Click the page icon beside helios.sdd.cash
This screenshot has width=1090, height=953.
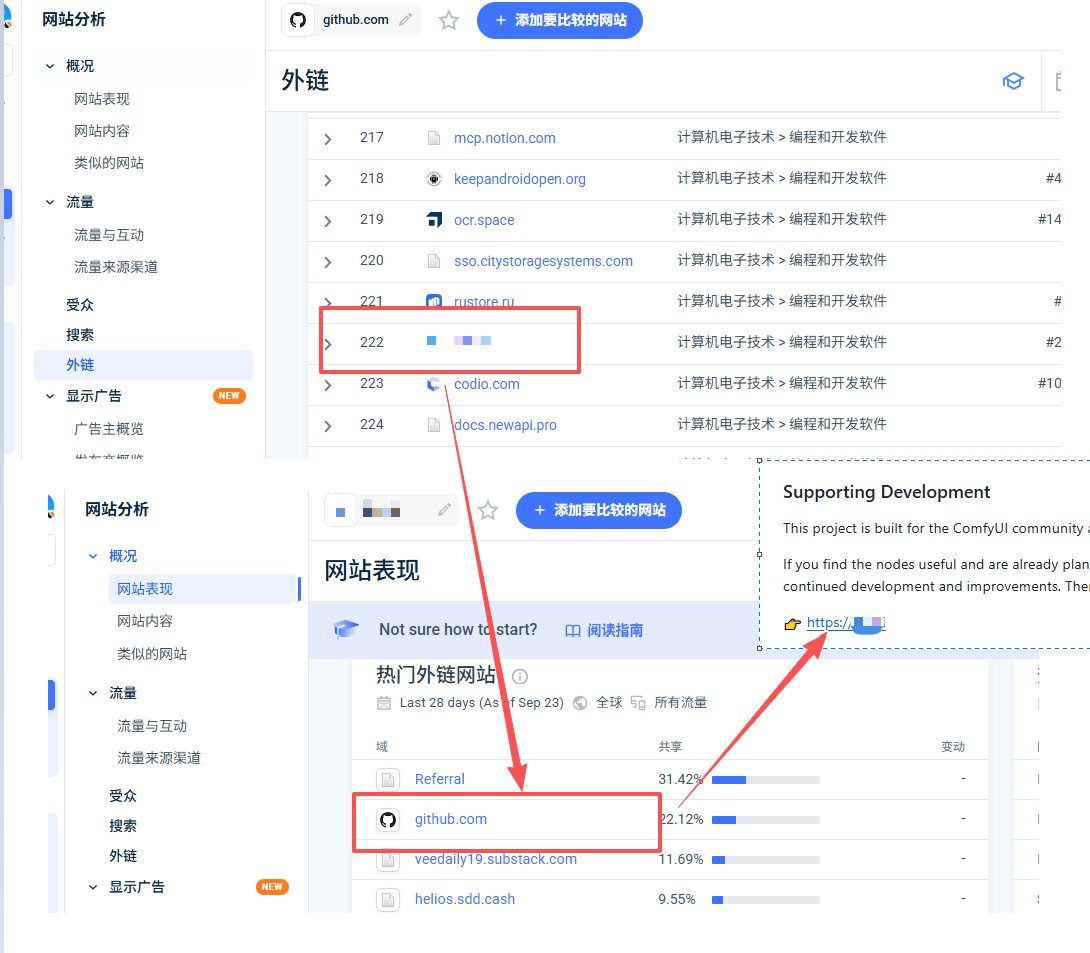coord(388,899)
